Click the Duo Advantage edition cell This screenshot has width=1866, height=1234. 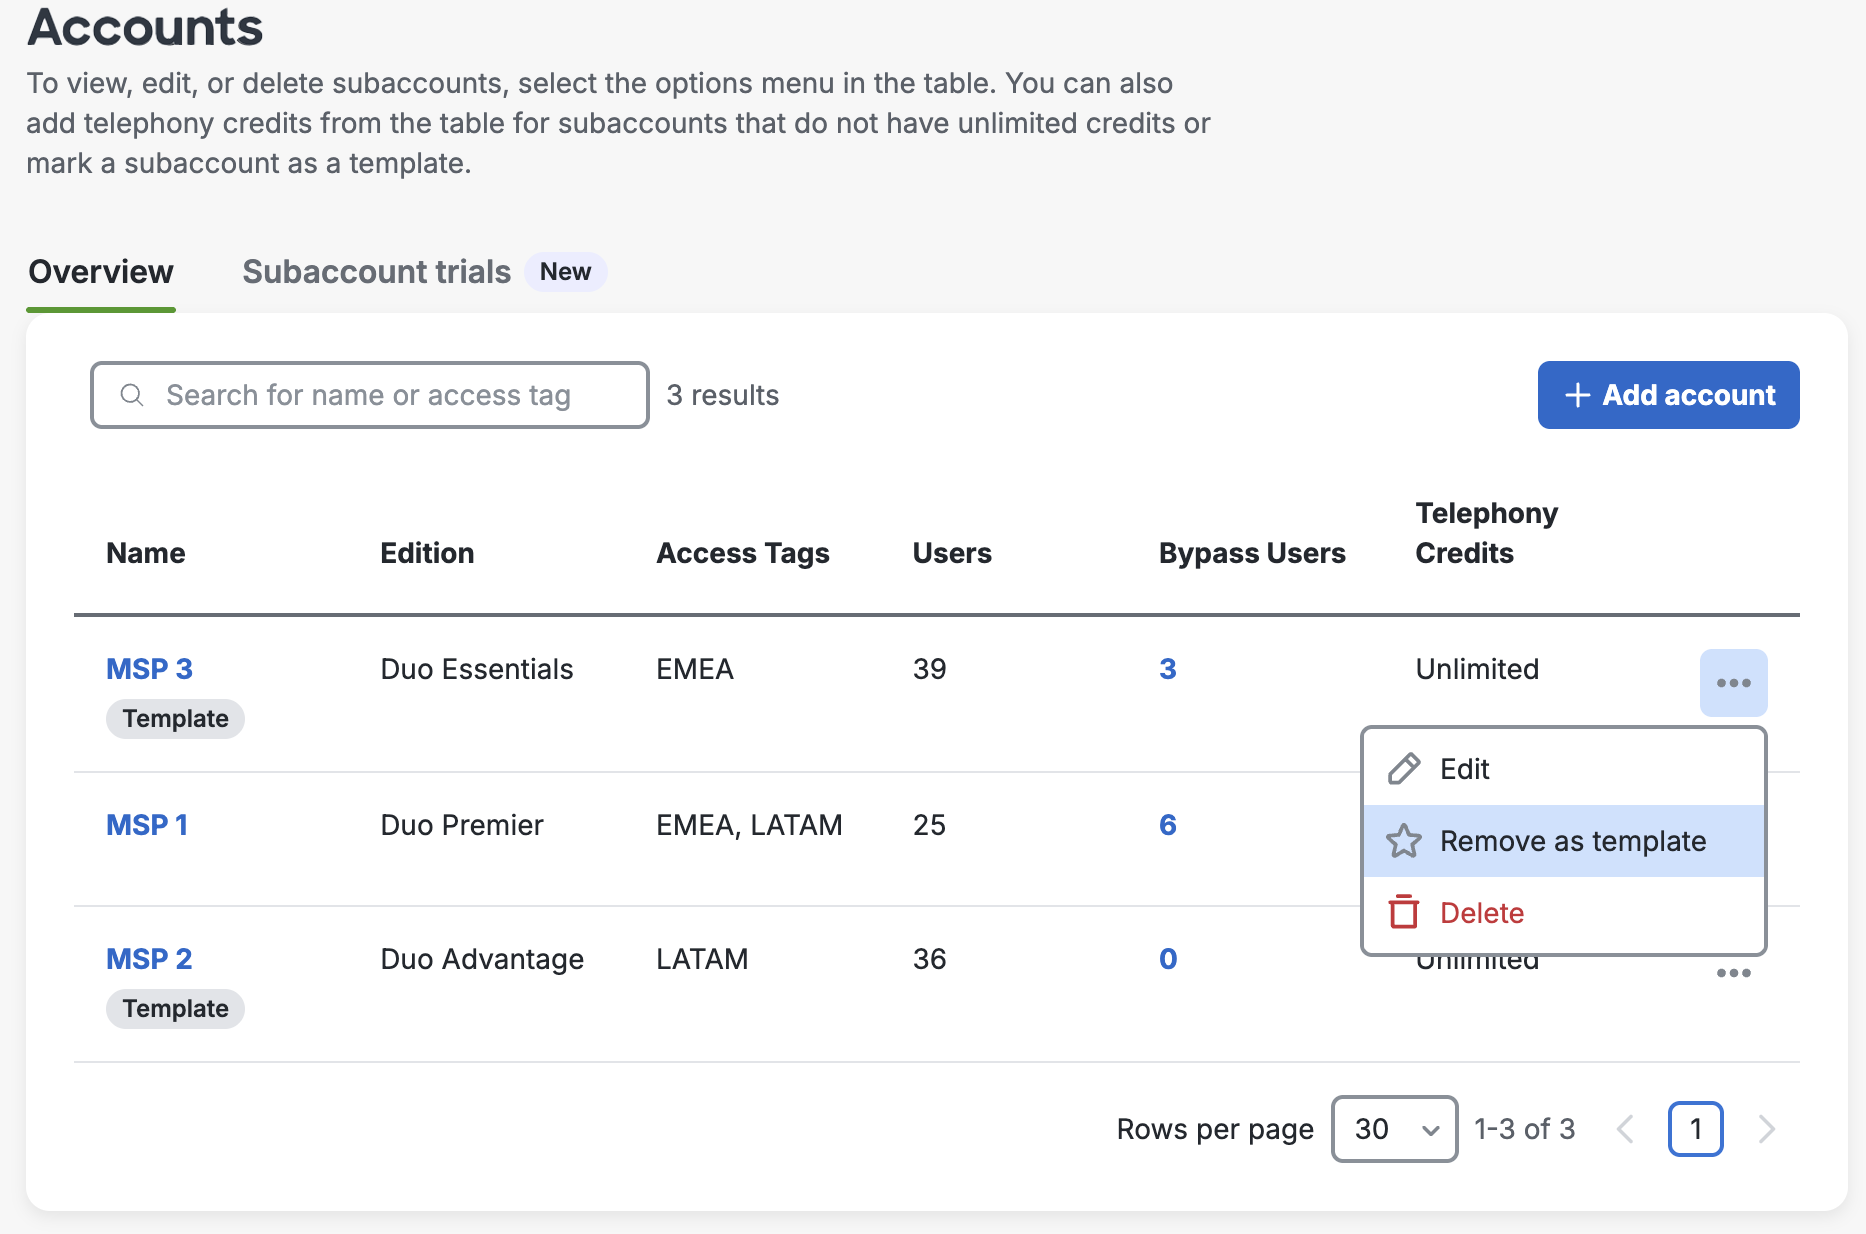[x=482, y=959]
